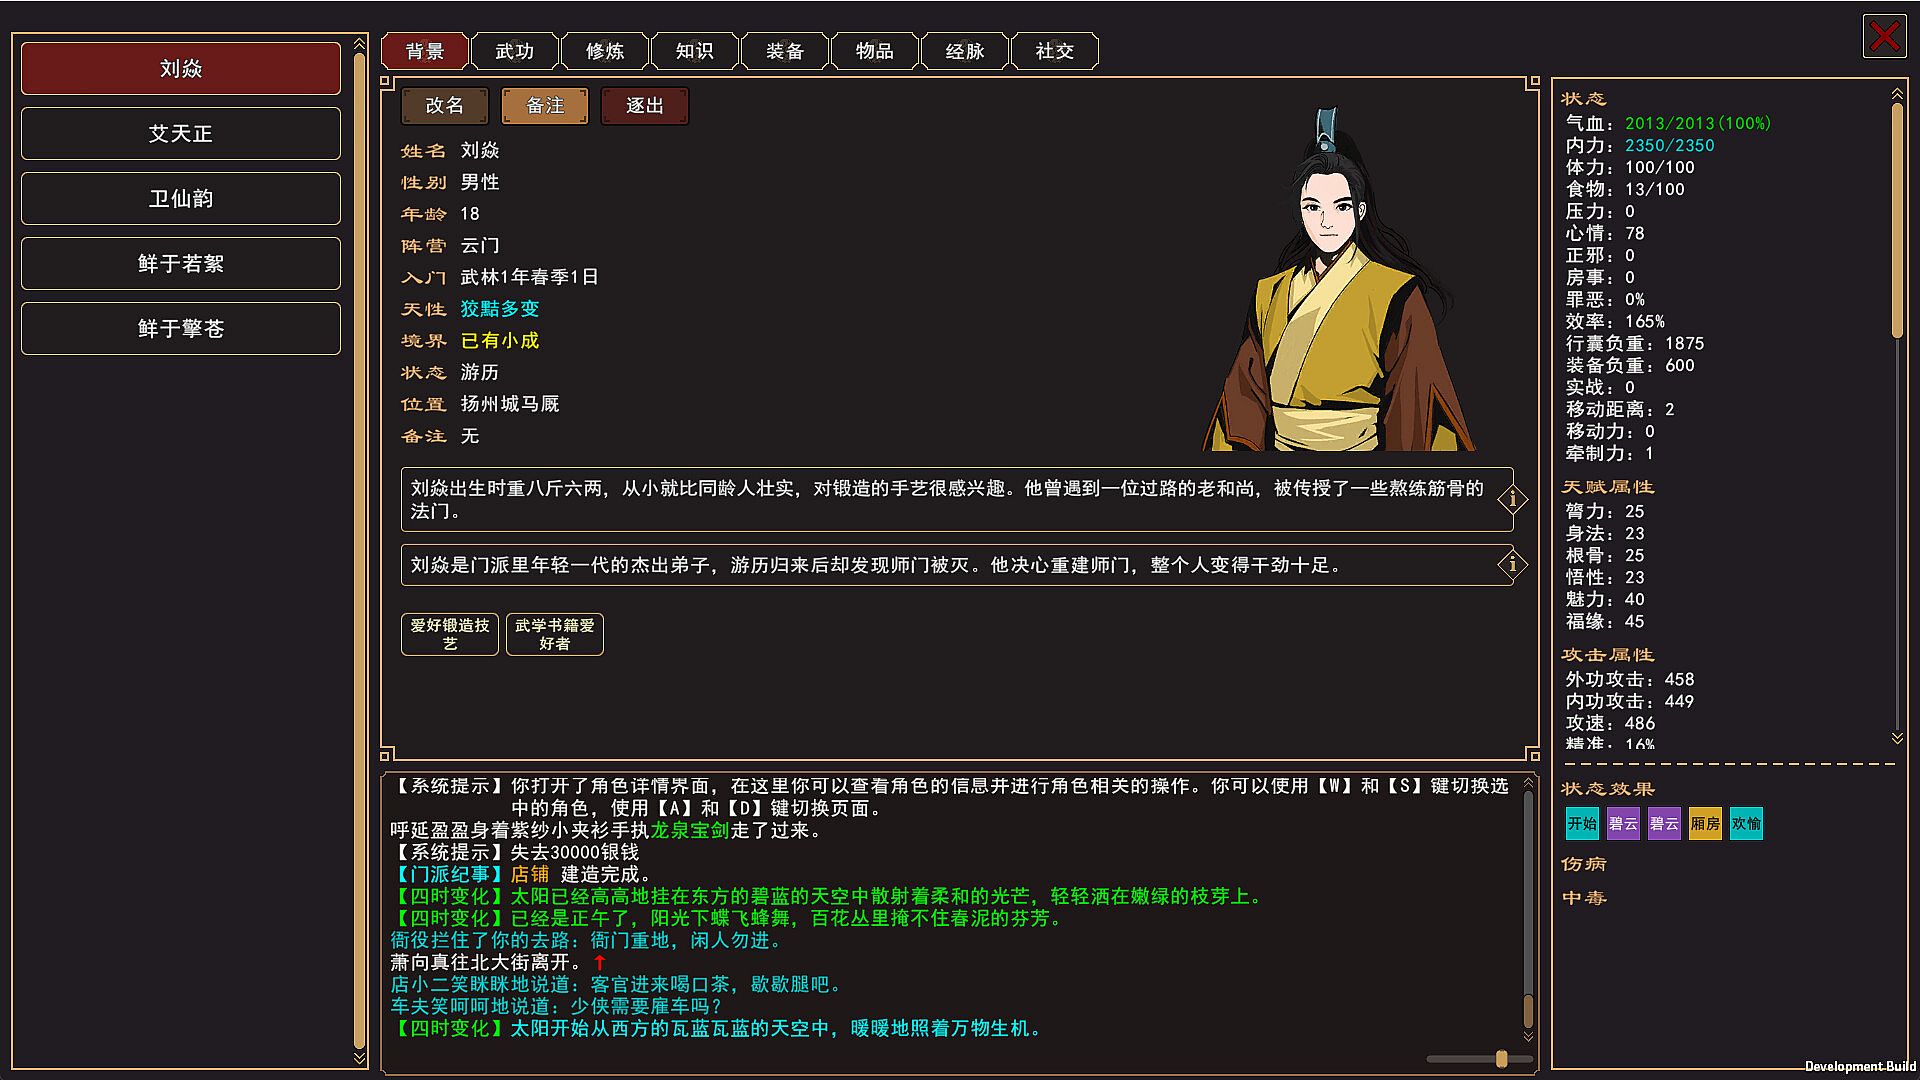Viewport: 1920px width, 1080px height.
Task: Open info icon beside birth biography text
Action: 1512,499
